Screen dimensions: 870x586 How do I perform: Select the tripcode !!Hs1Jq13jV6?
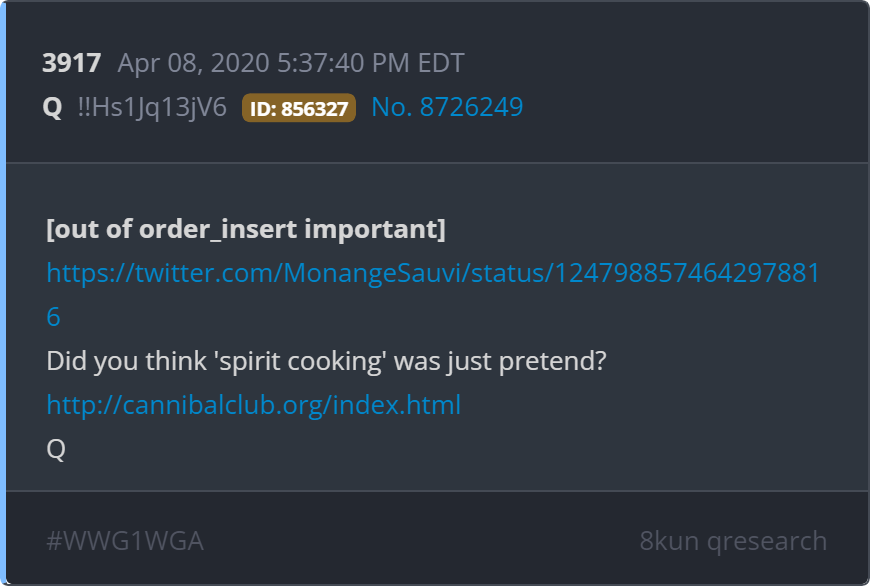click(152, 107)
